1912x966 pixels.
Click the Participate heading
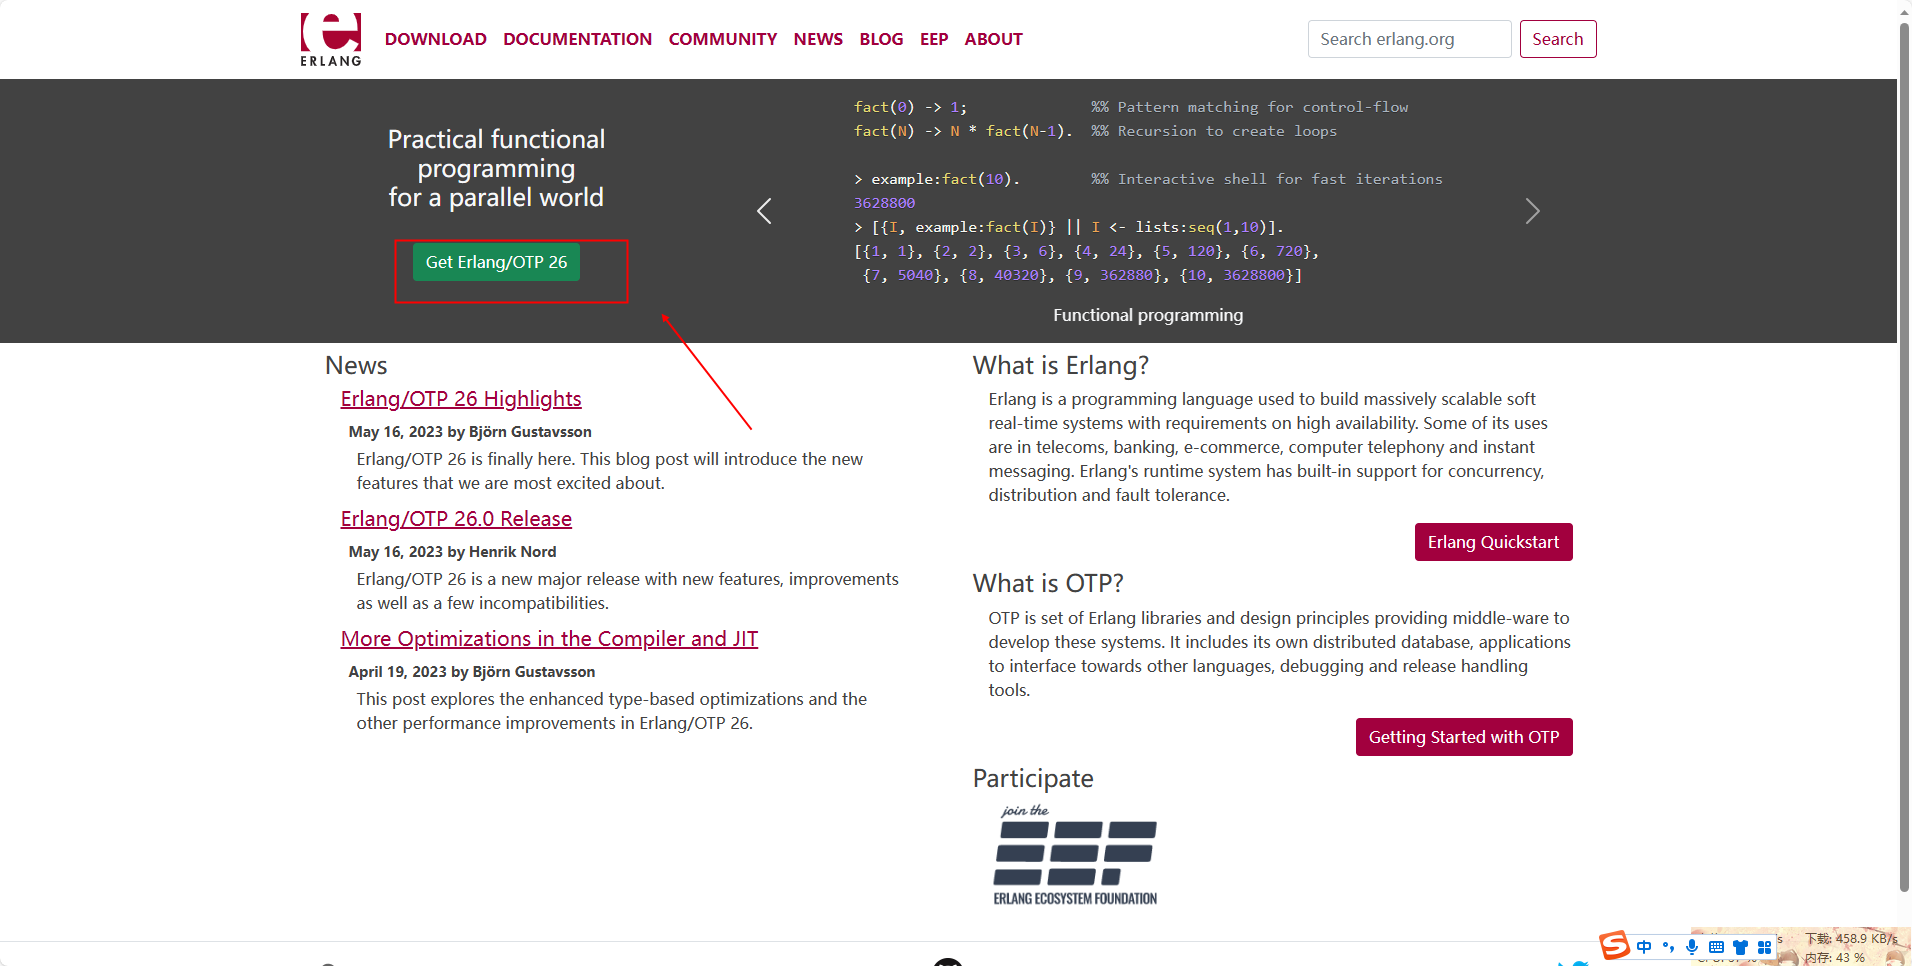[1033, 778]
